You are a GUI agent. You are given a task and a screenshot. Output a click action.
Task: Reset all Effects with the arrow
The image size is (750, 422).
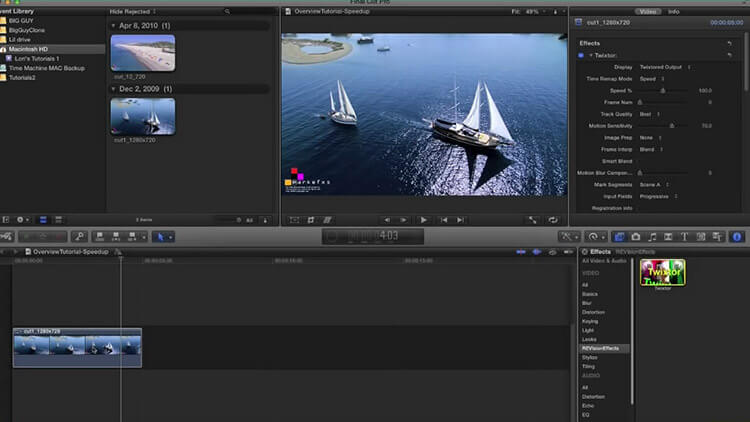click(729, 44)
